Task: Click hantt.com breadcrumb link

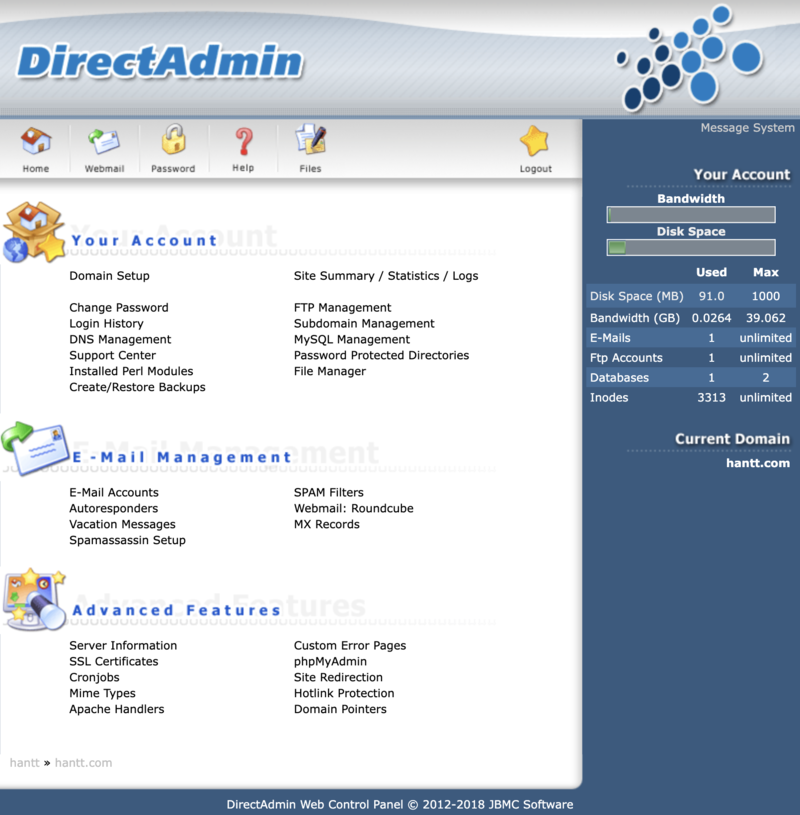Action: pyautogui.click(x=83, y=763)
